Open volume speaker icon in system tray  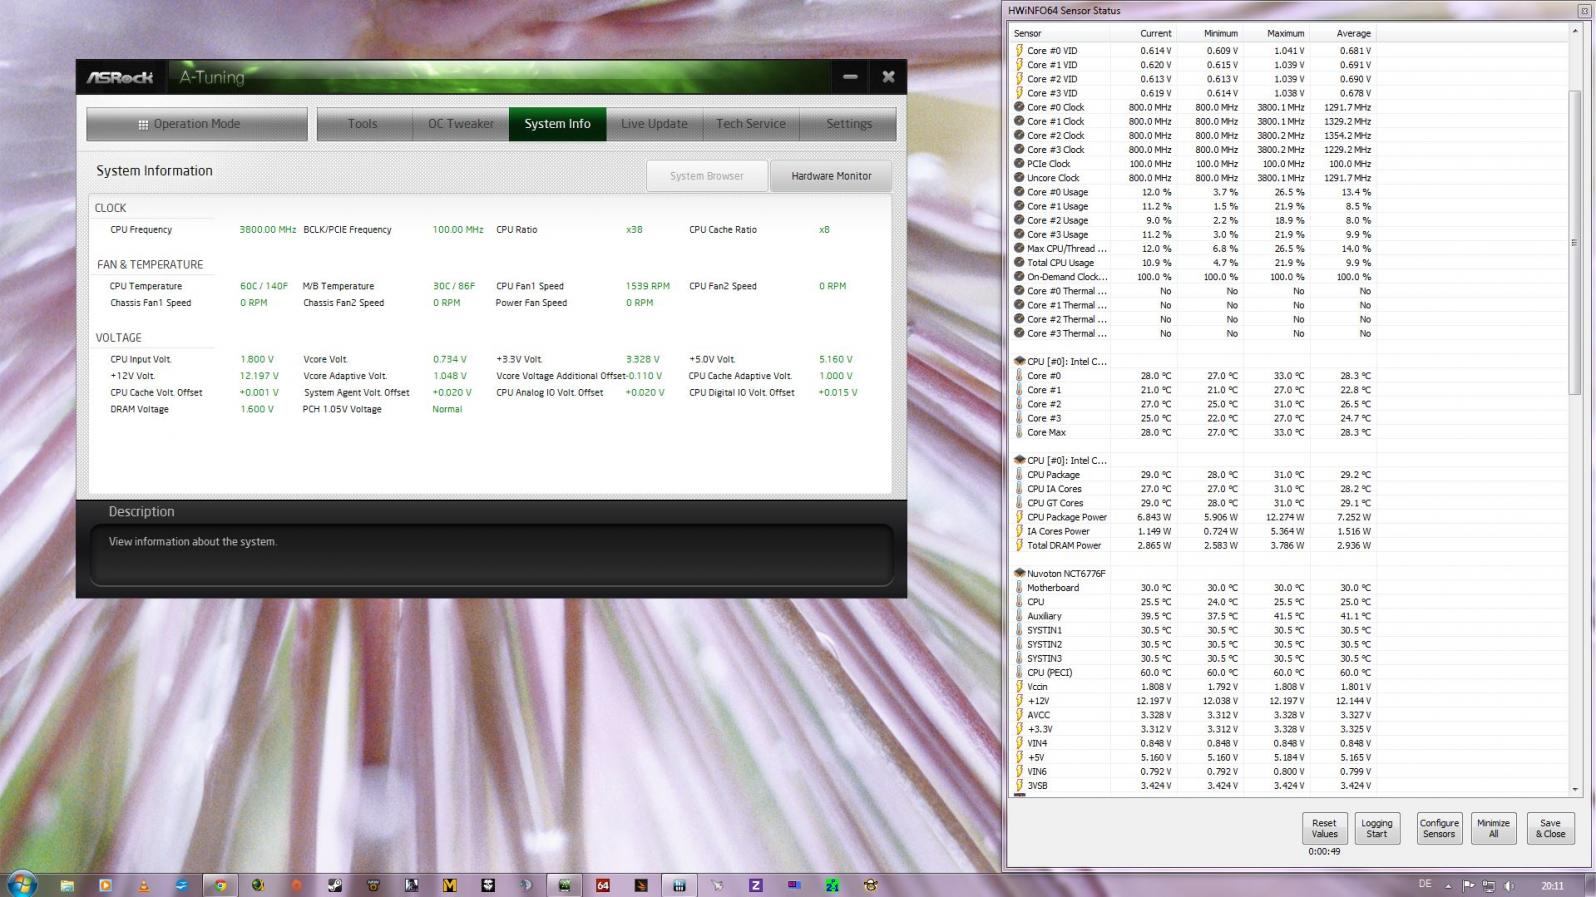click(x=1508, y=885)
